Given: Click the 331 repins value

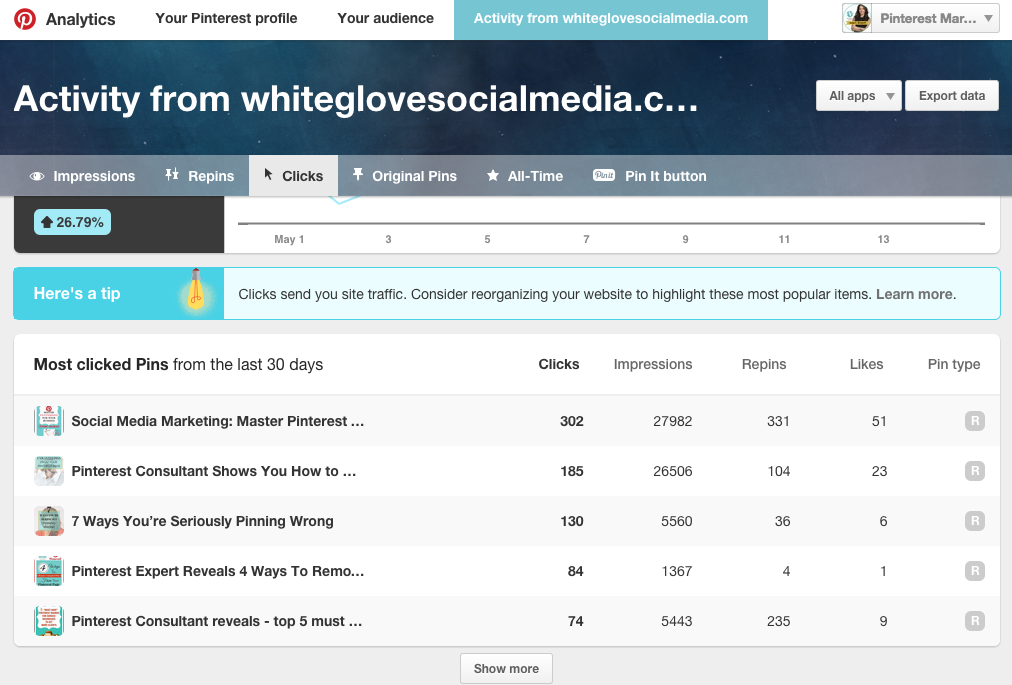Looking at the screenshot, I should coord(778,421).
